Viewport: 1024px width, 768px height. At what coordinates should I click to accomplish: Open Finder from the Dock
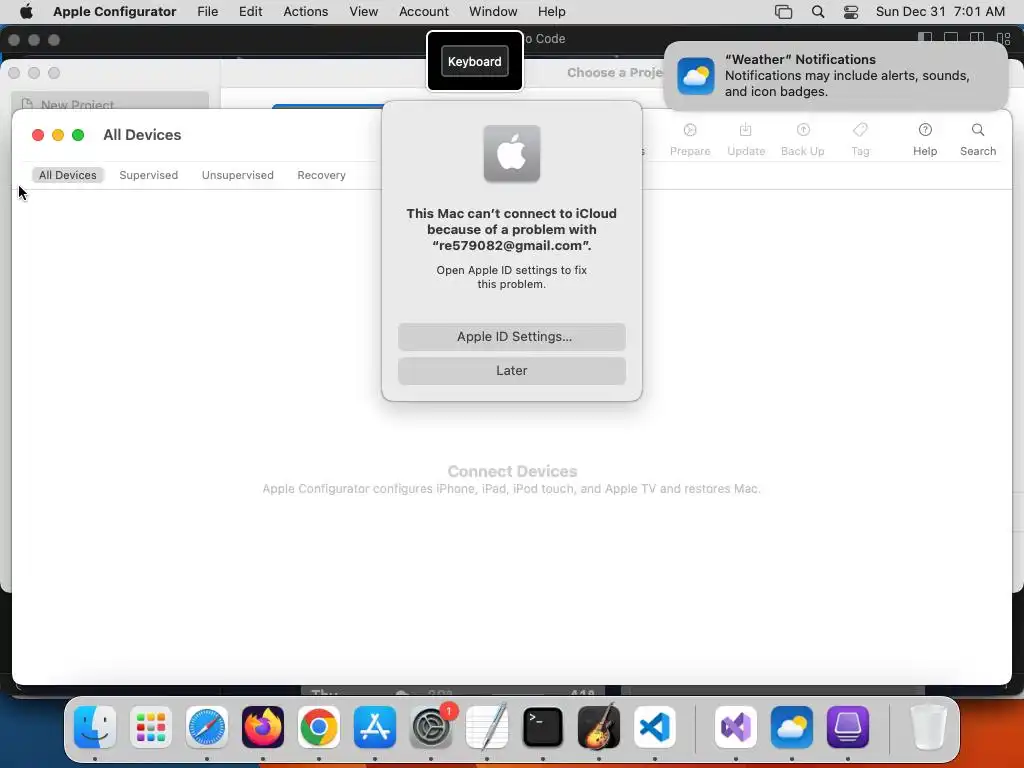[95, 727]
